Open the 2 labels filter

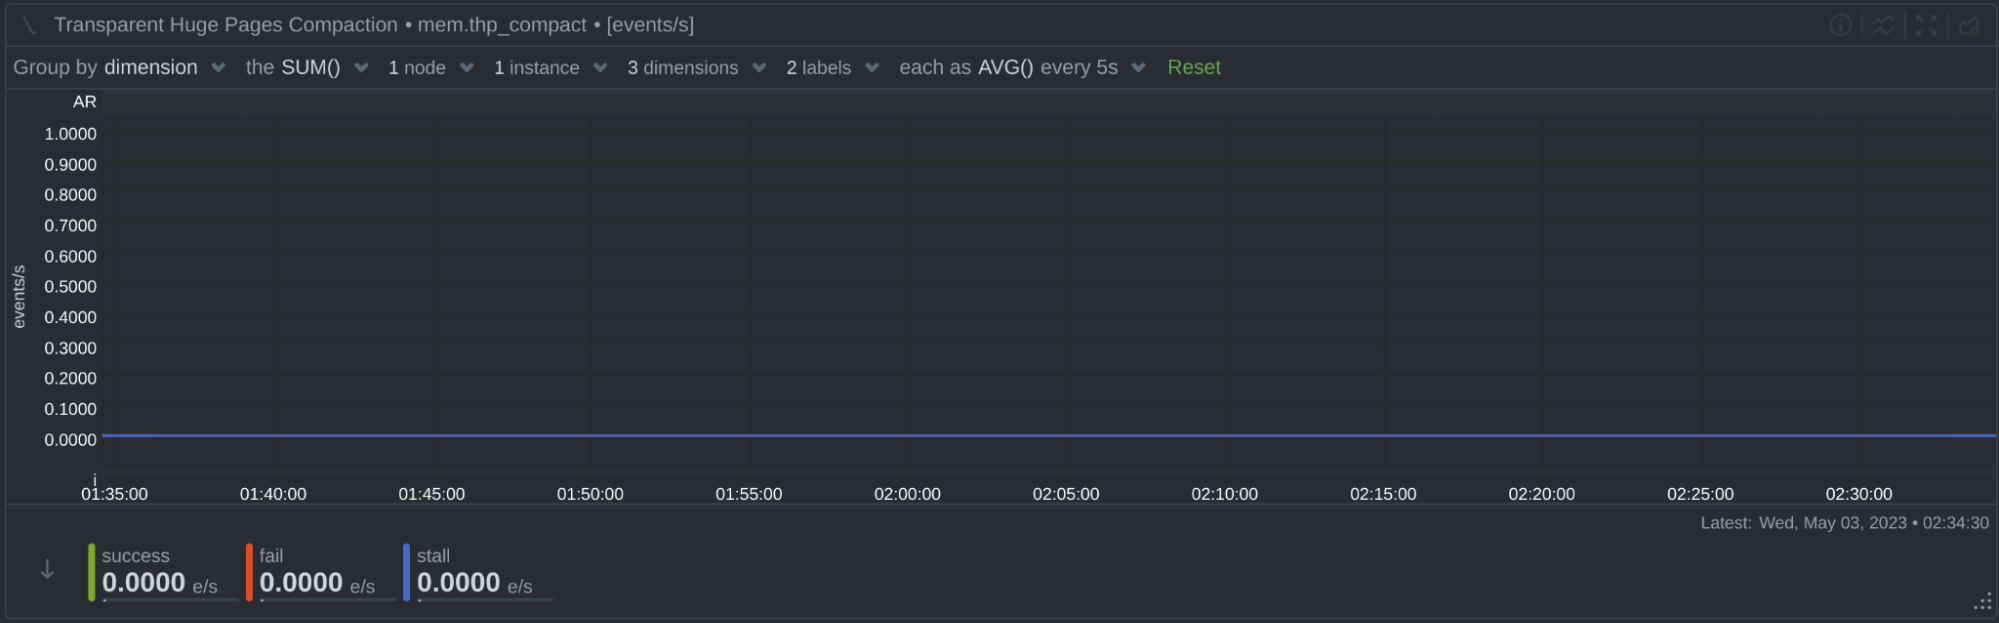click(x=832, y=67)
